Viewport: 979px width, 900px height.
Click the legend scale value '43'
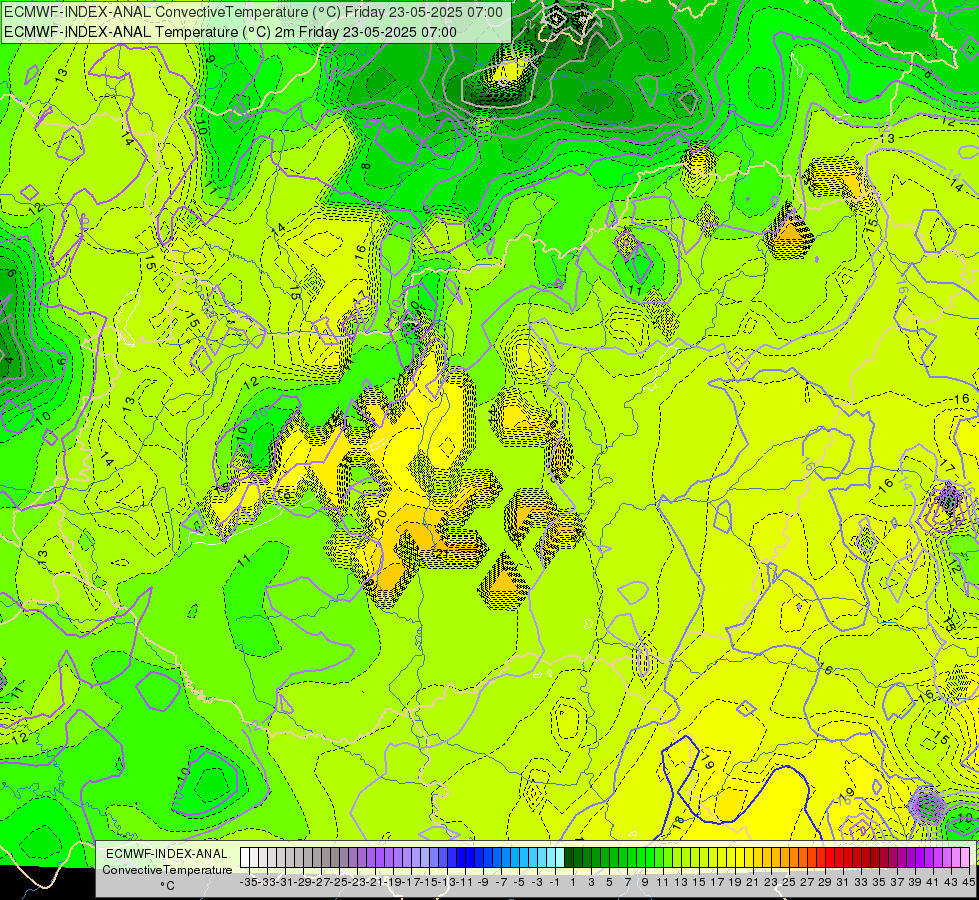[x=950, y=882]
